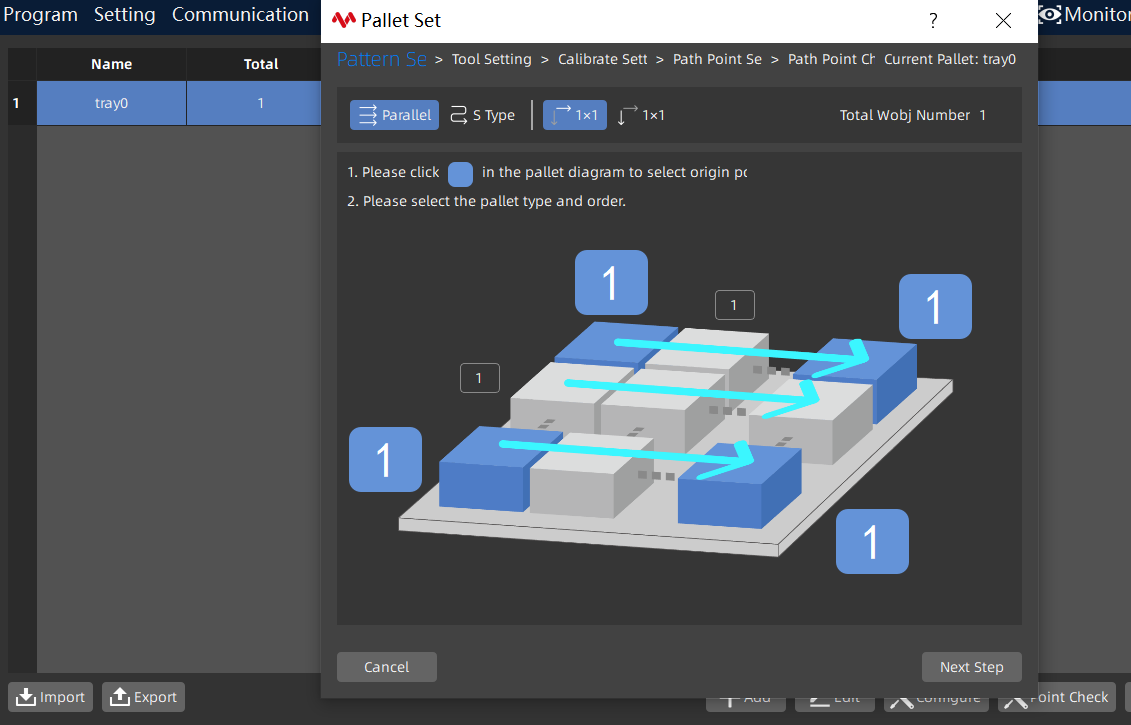
Task: Choose the vertical-first 1×1 order option
Action: pos(641,115)
